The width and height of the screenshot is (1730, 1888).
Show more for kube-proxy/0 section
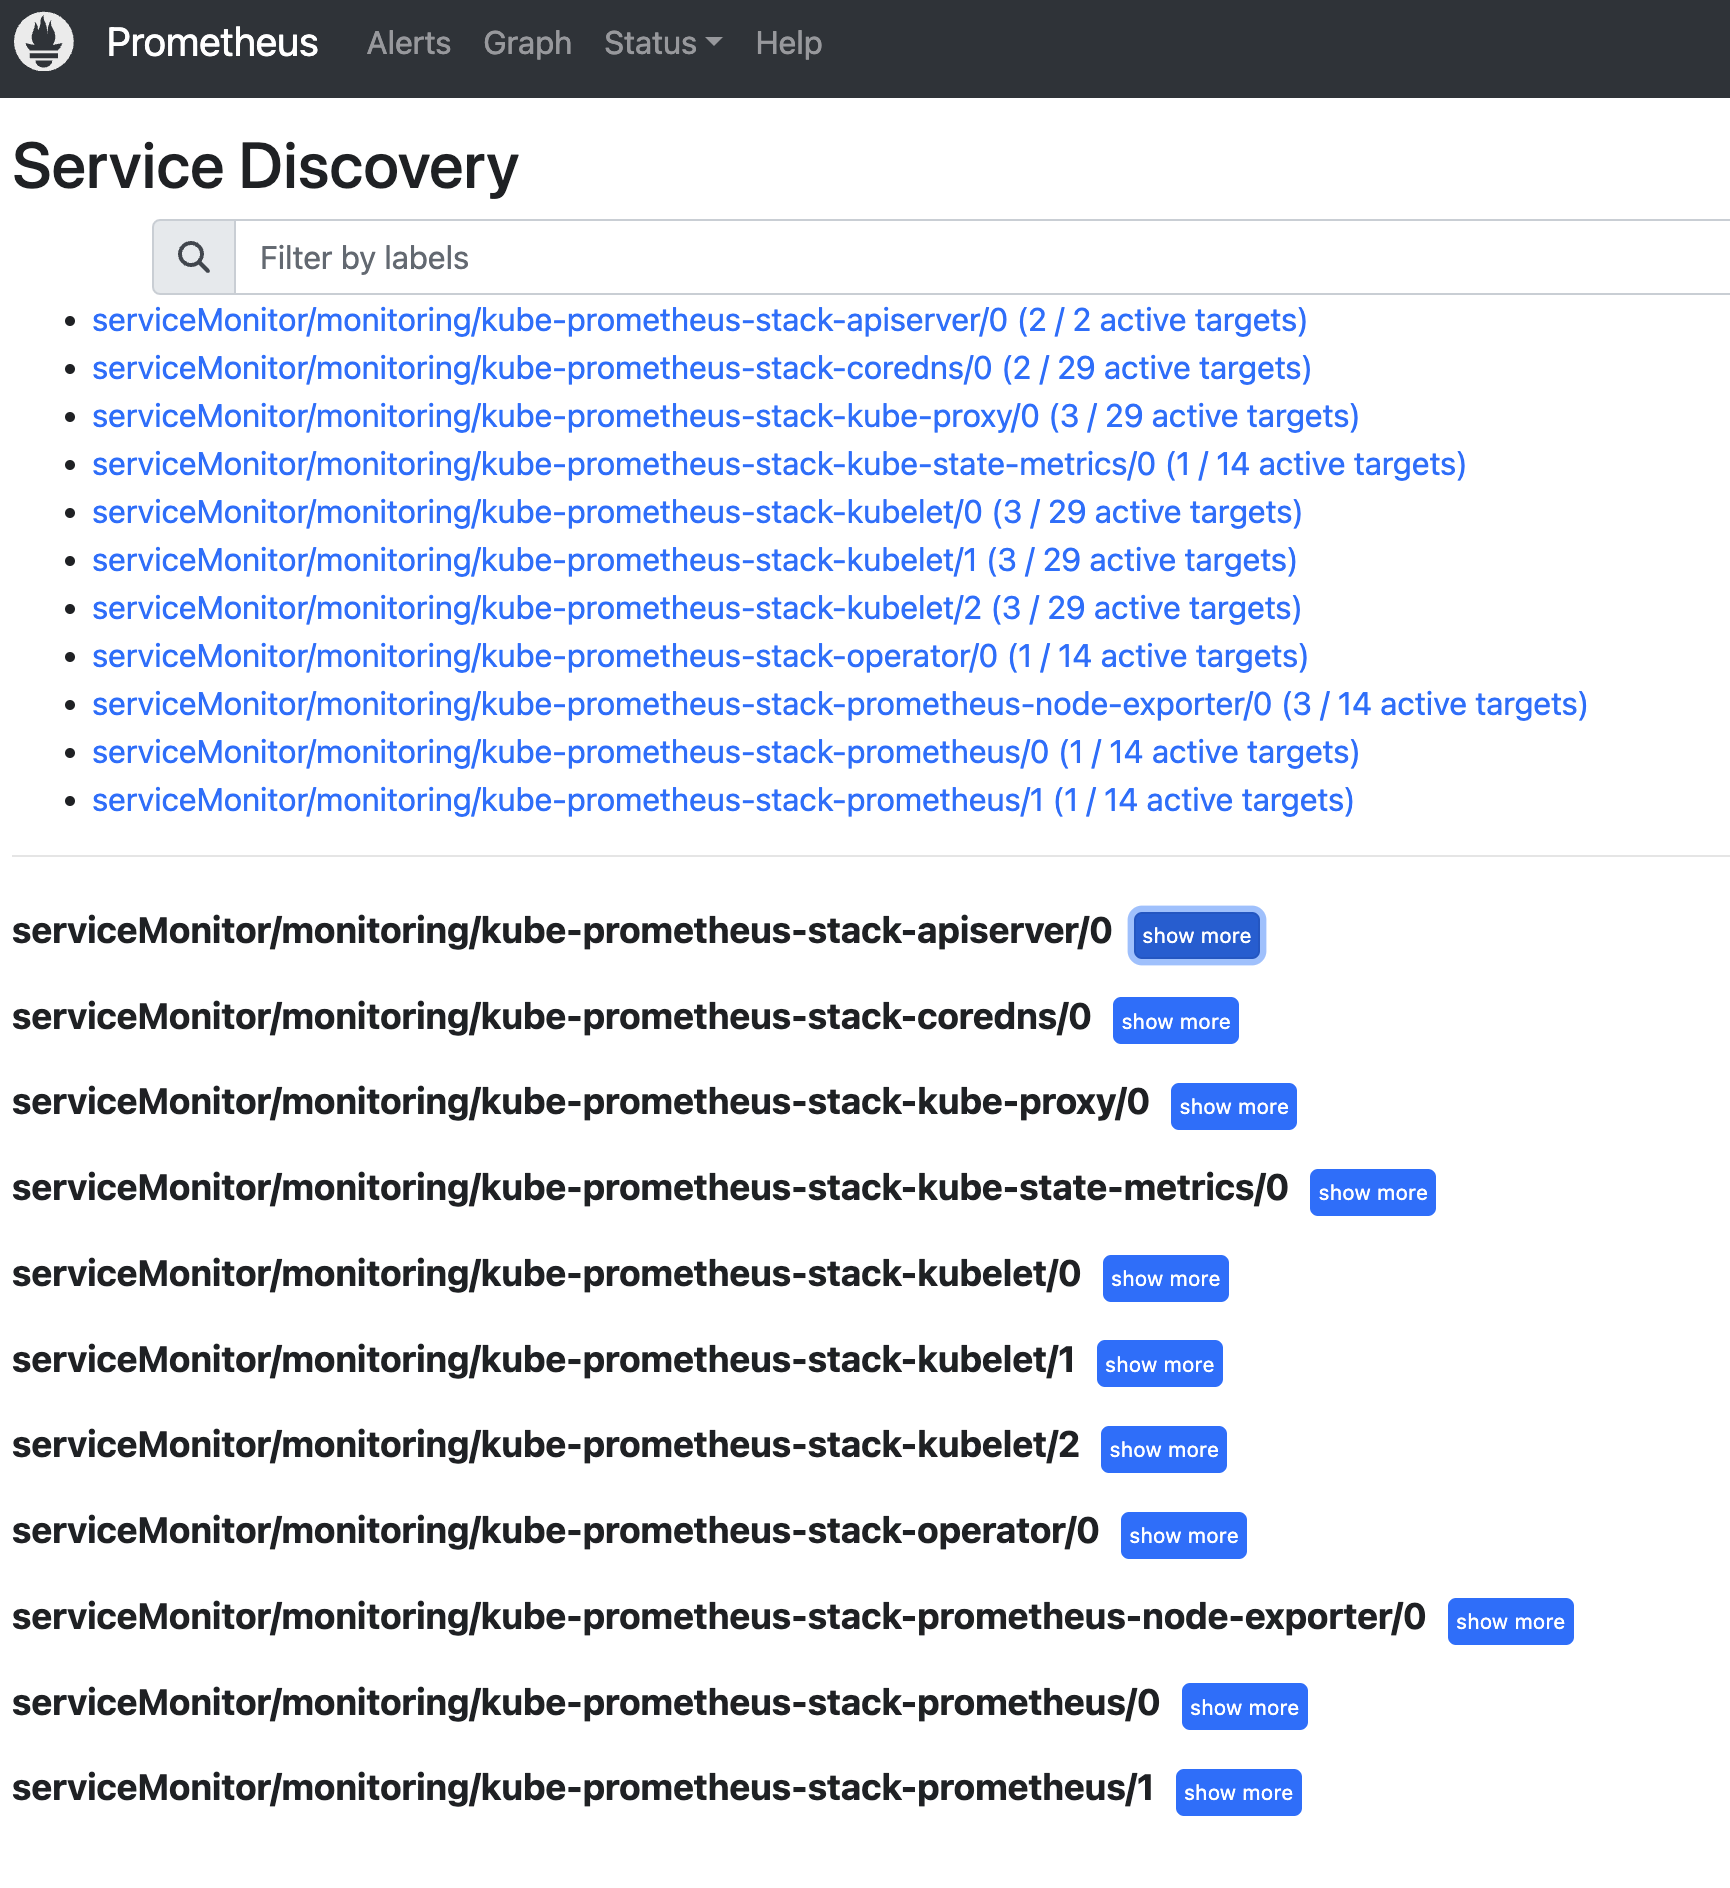pyautogui.click(x=1233, y=1106)
